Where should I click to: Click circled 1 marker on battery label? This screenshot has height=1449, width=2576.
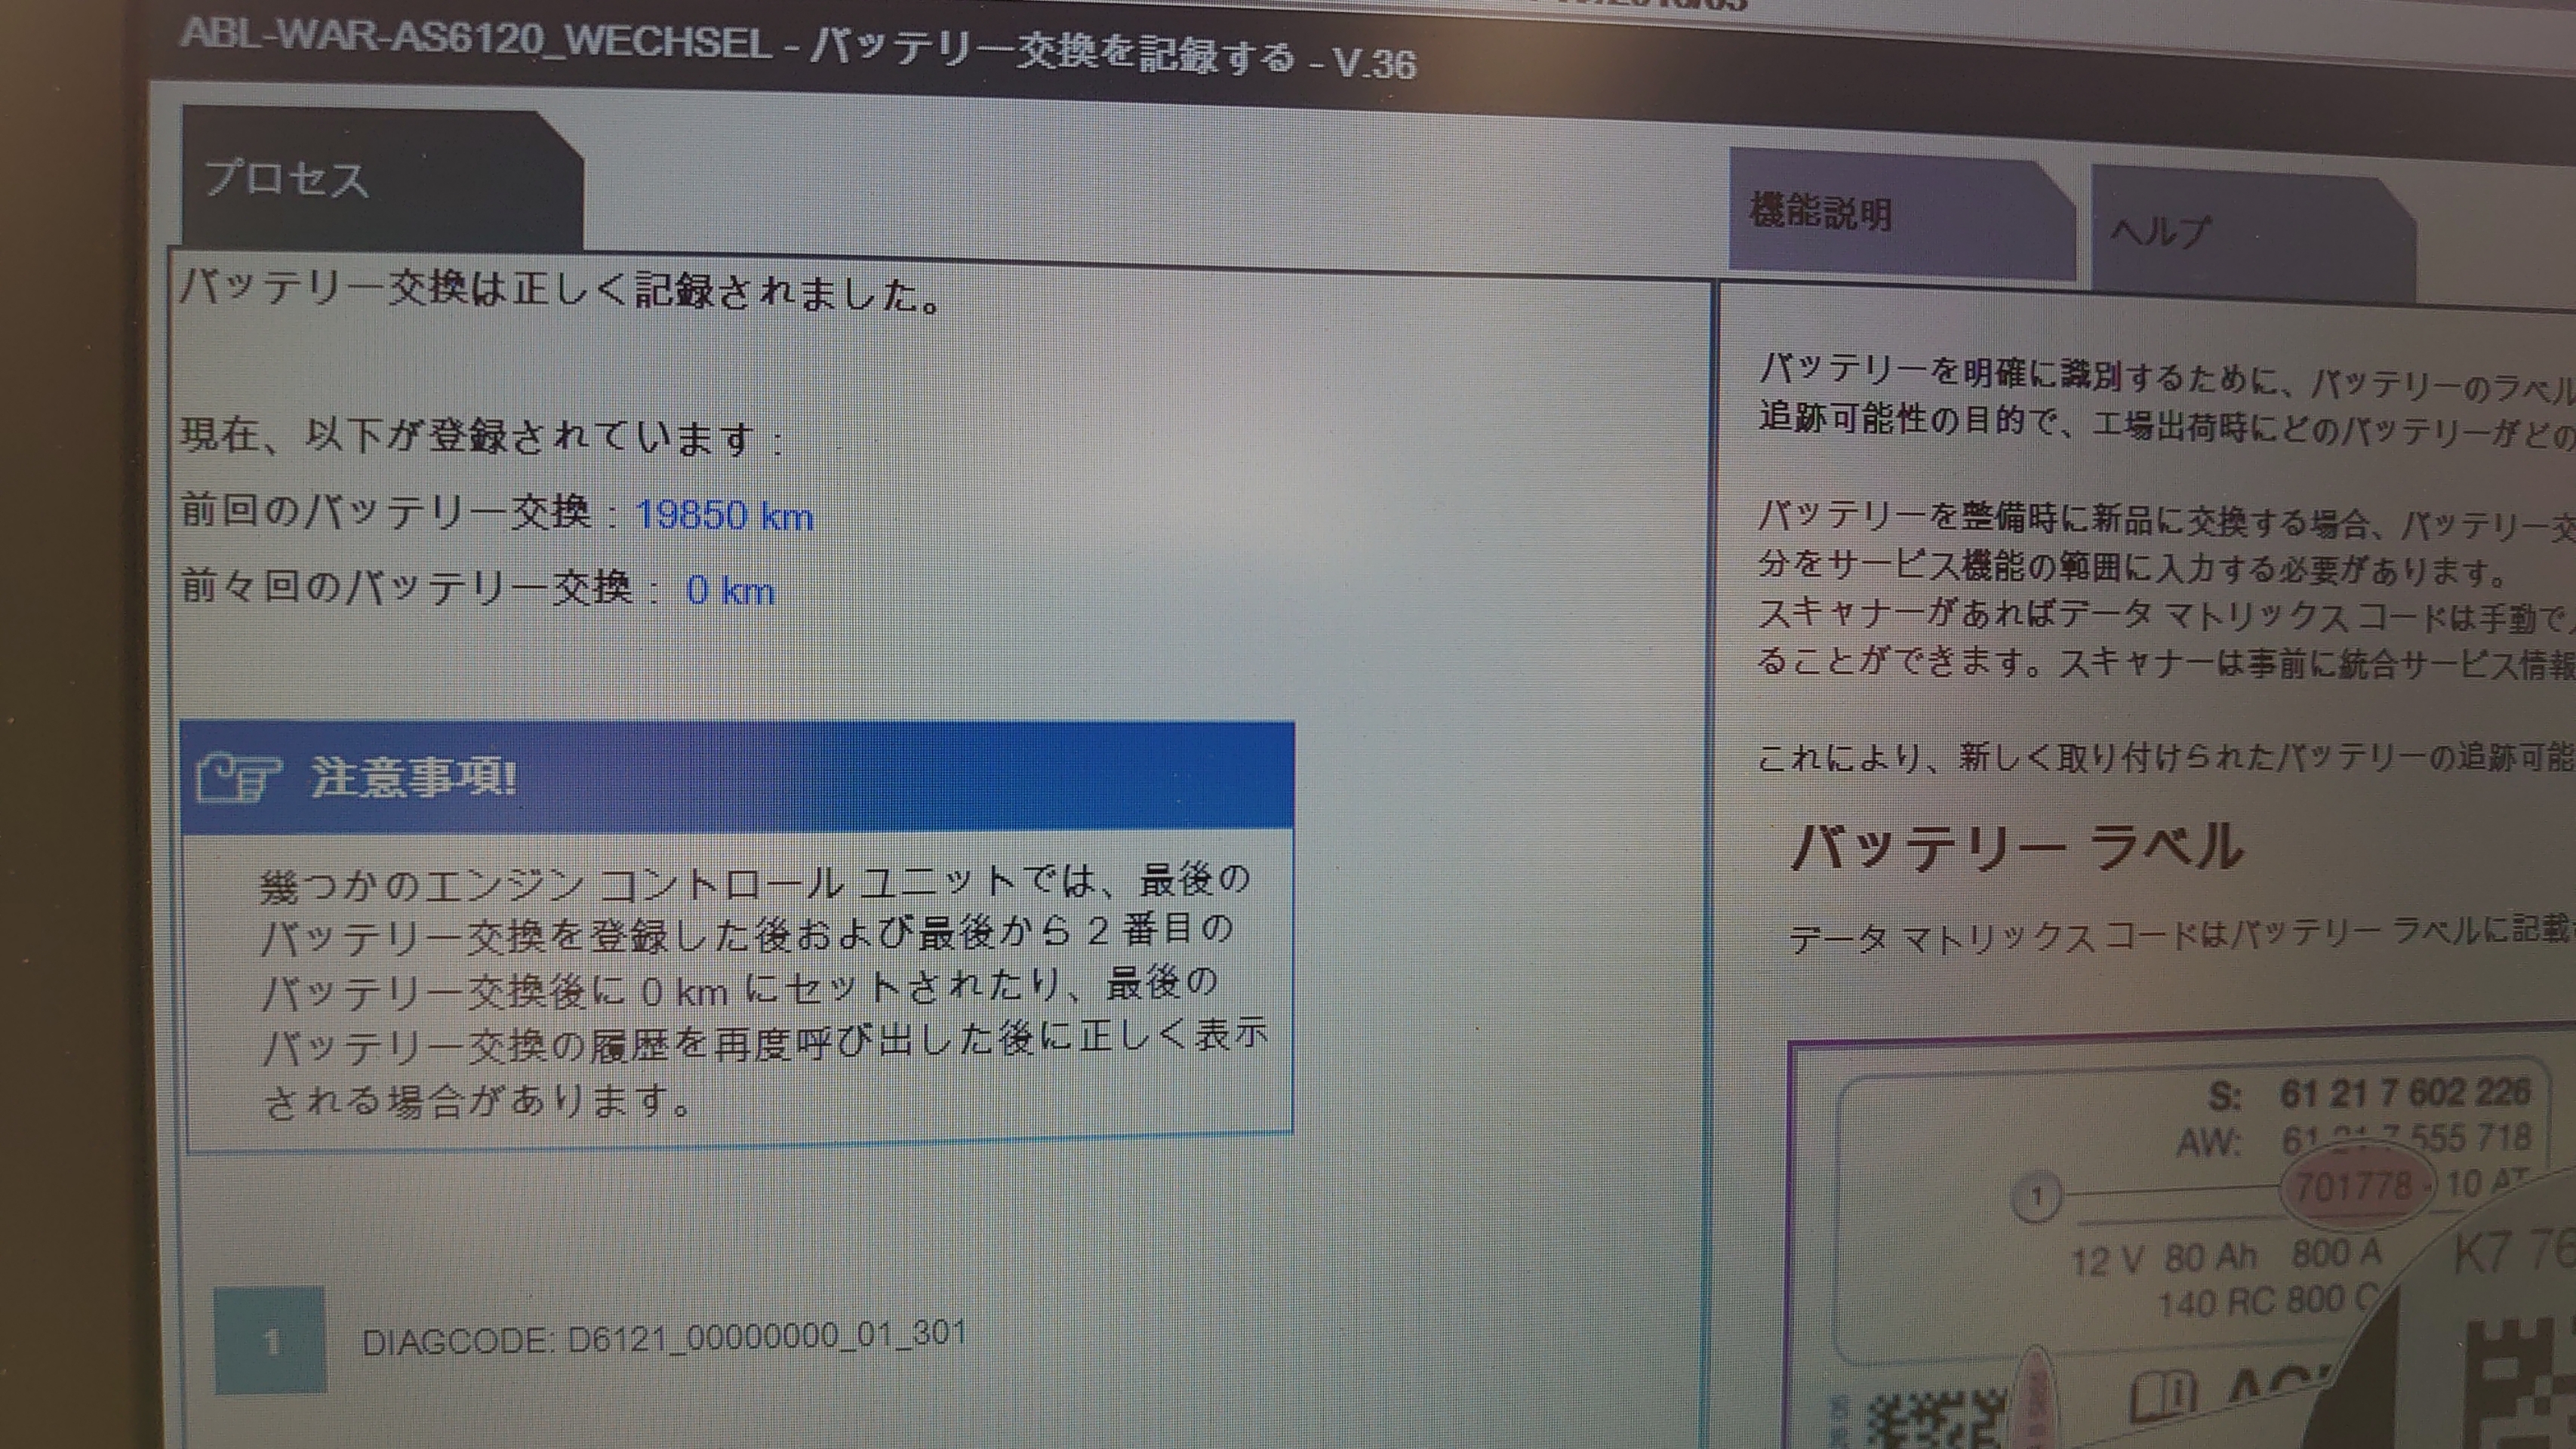(2036, 1196)
